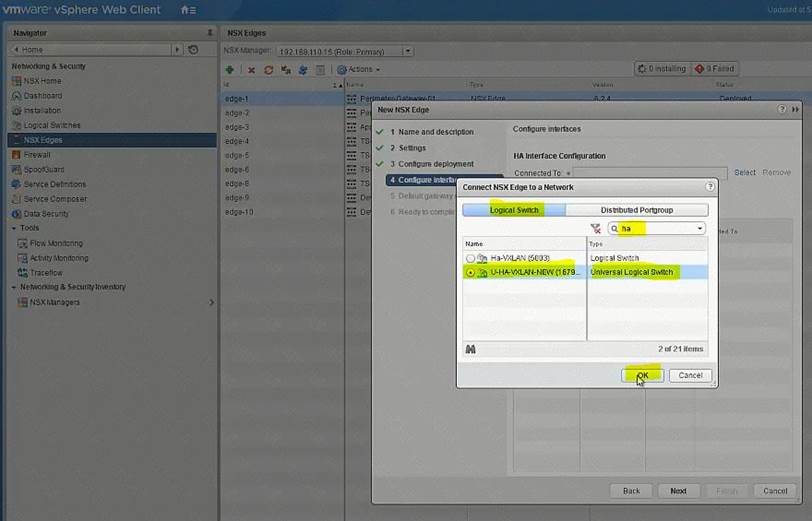Pin the Navigator panel
The height and width of the screenshot is (521, 812).
pyautogui.click(x=208, y=33)
